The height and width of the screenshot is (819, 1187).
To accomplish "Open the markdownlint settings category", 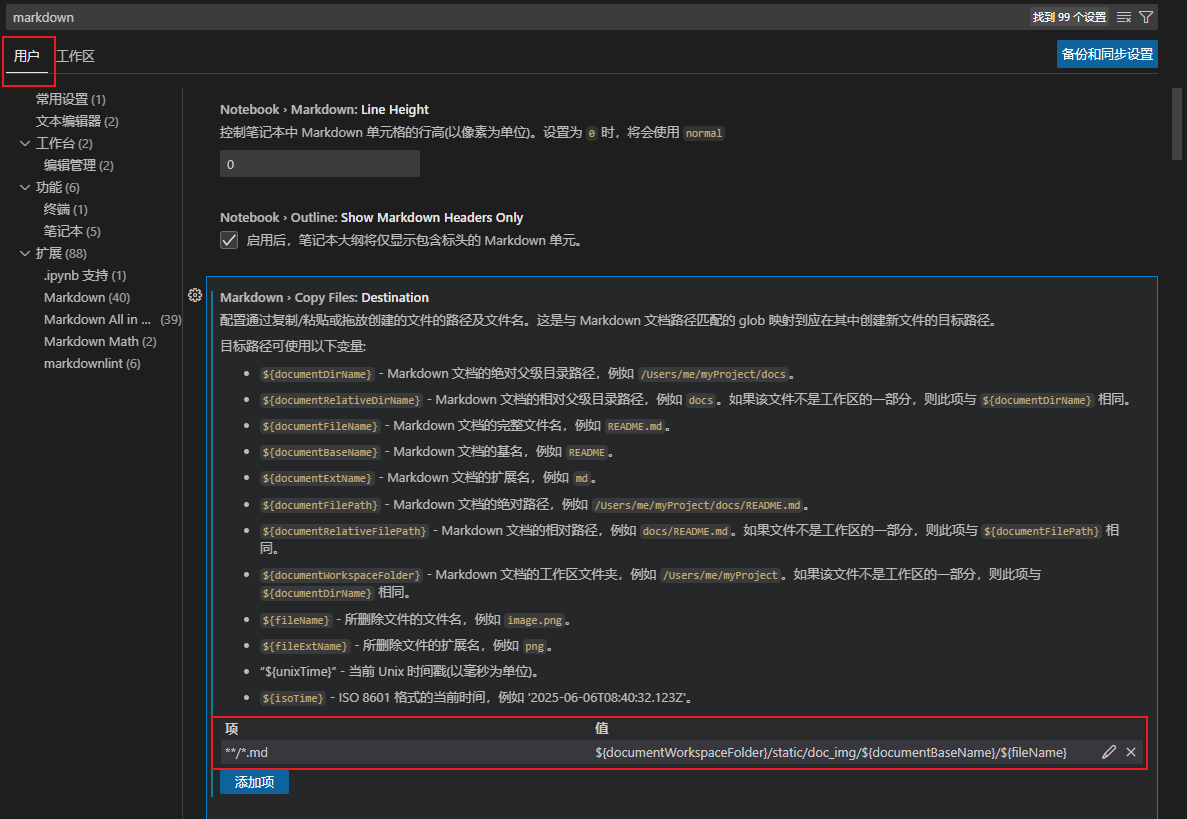I will 83,363.
